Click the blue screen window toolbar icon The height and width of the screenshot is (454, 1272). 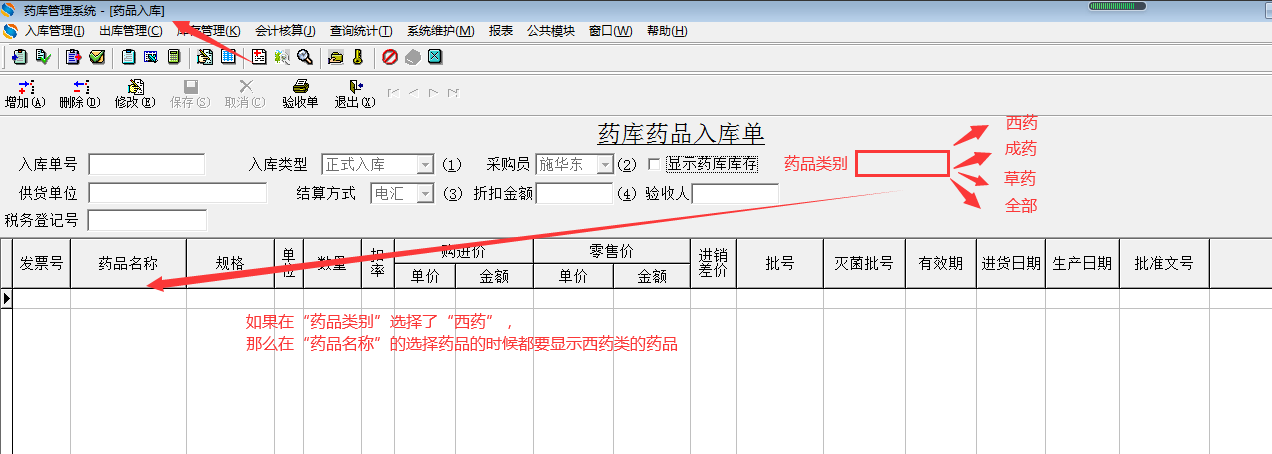click(x=151, y=57)
